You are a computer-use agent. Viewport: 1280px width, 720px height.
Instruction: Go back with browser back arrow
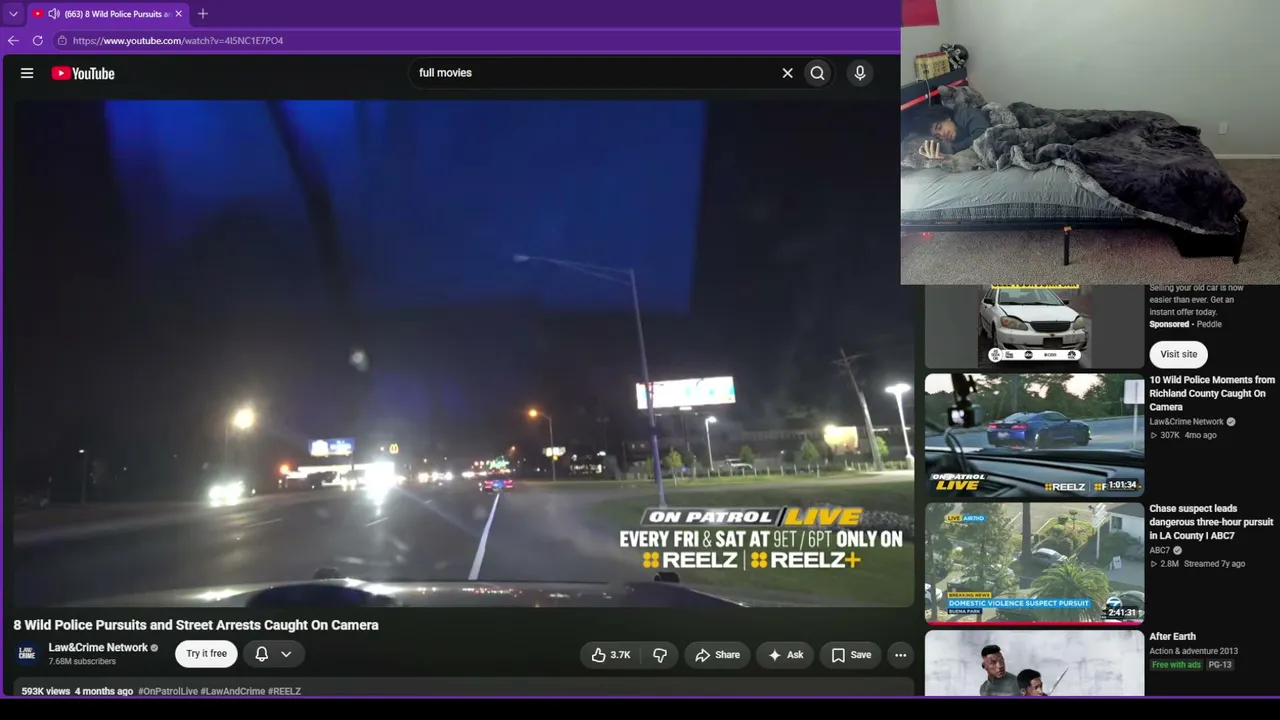(13, 41)
